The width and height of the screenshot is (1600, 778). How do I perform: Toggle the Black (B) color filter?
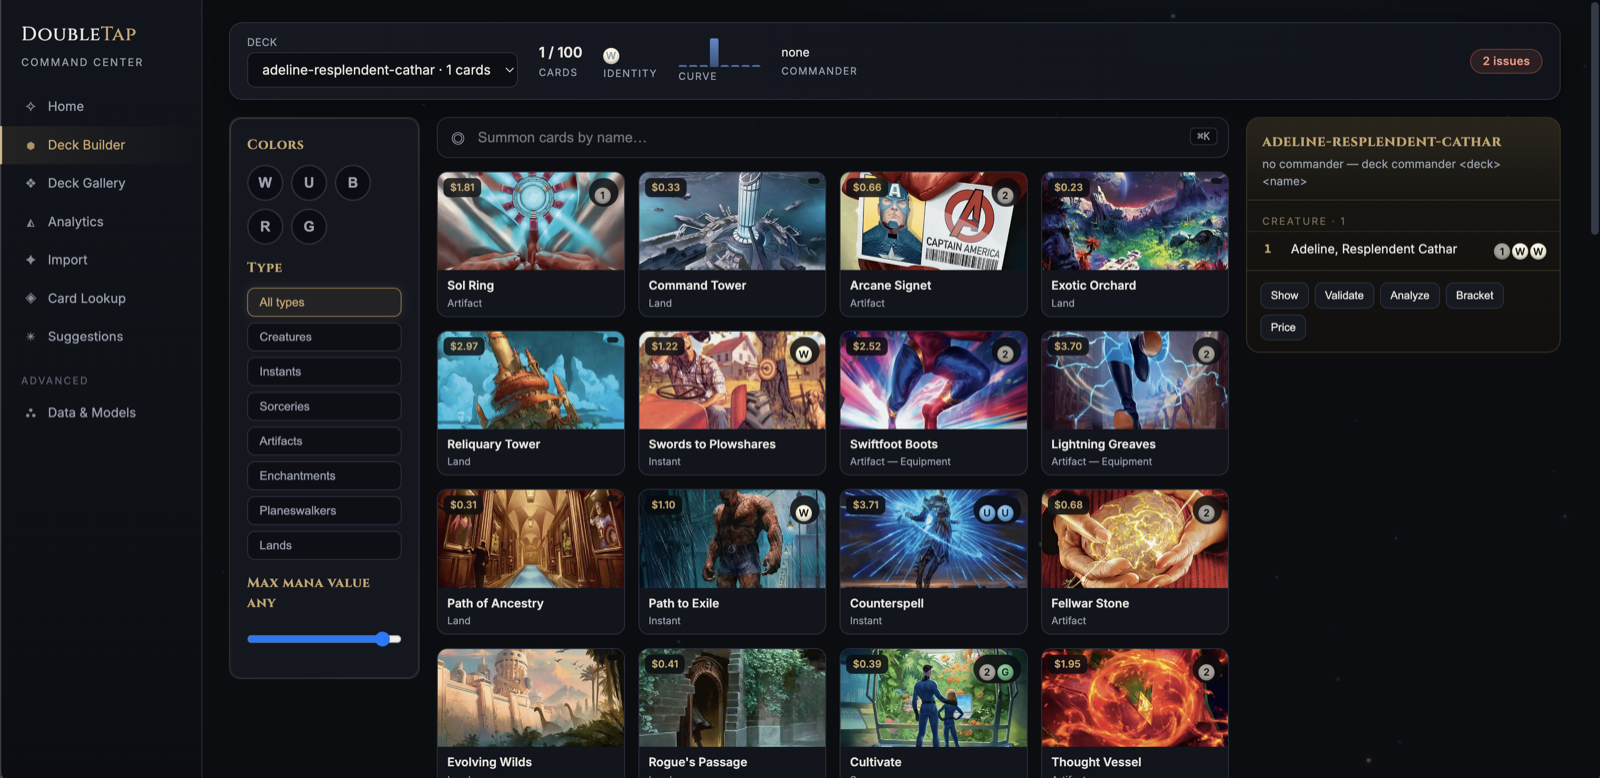coord(353,183)
